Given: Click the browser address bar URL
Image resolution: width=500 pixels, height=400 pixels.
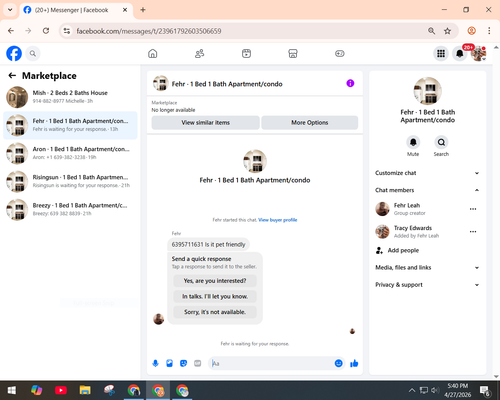Looking at the screenshot, I should point(149,31).
